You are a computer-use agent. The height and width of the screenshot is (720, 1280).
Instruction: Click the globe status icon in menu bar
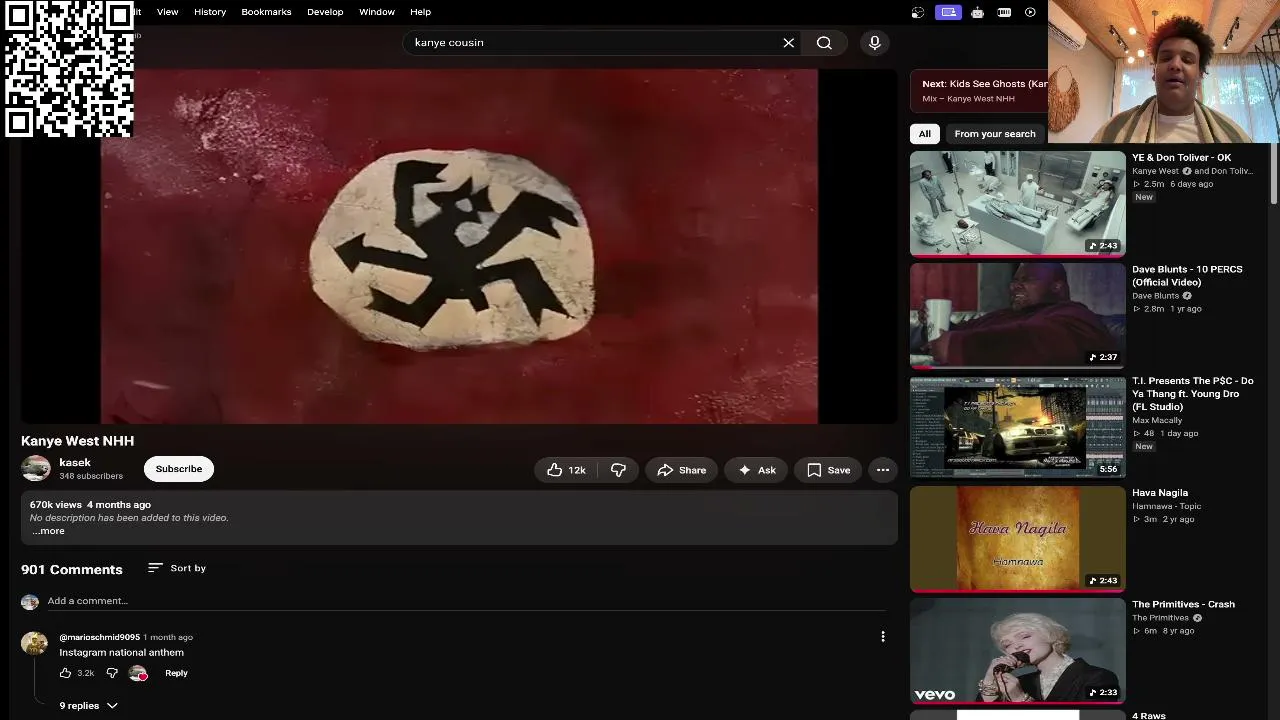coord(918,12)
